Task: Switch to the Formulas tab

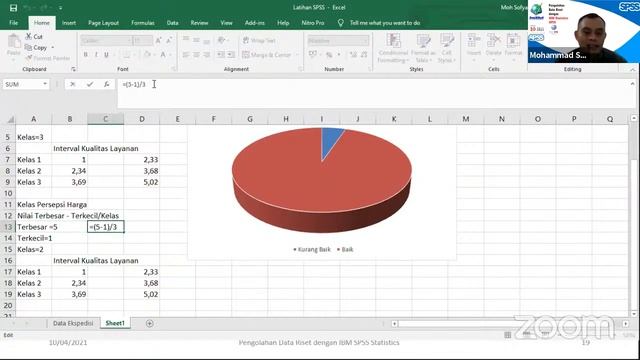Action: point(143,23)
